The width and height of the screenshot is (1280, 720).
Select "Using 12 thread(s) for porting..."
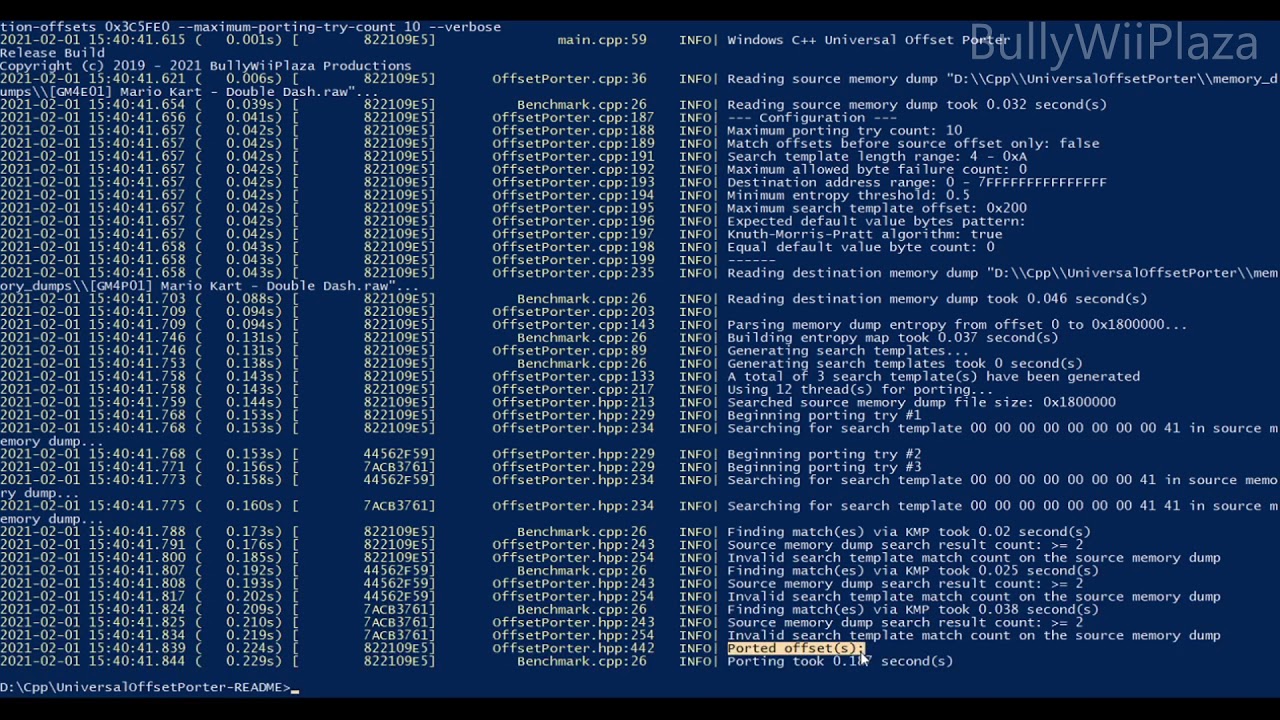pyautogui.click(x=860, y=390)
